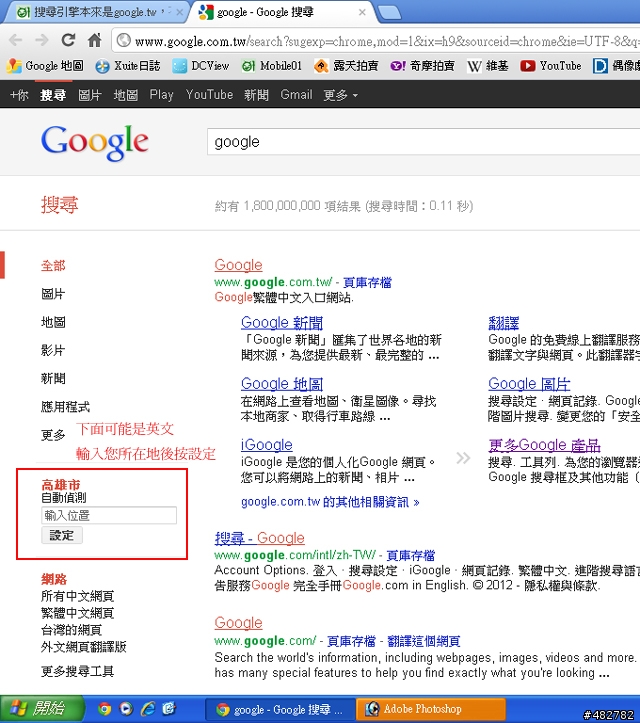Click 翻譯這個網頁 for google.com result
640x723 pixels.
pyautogui.click(x=423, y=641)
